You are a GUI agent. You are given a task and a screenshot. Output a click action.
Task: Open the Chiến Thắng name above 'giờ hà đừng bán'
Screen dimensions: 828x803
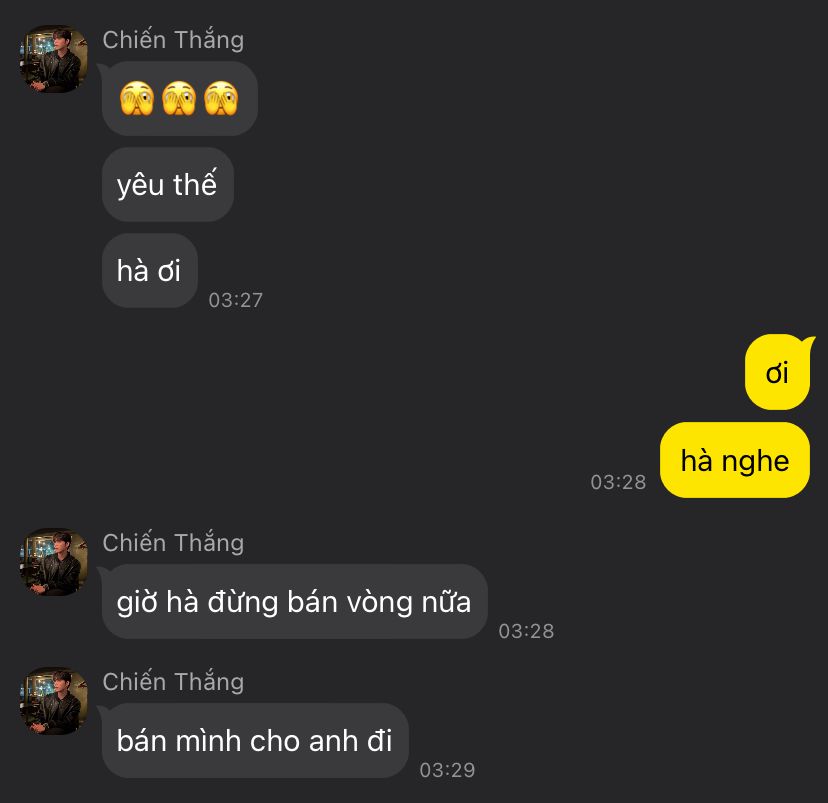click(x=173, y=543)
